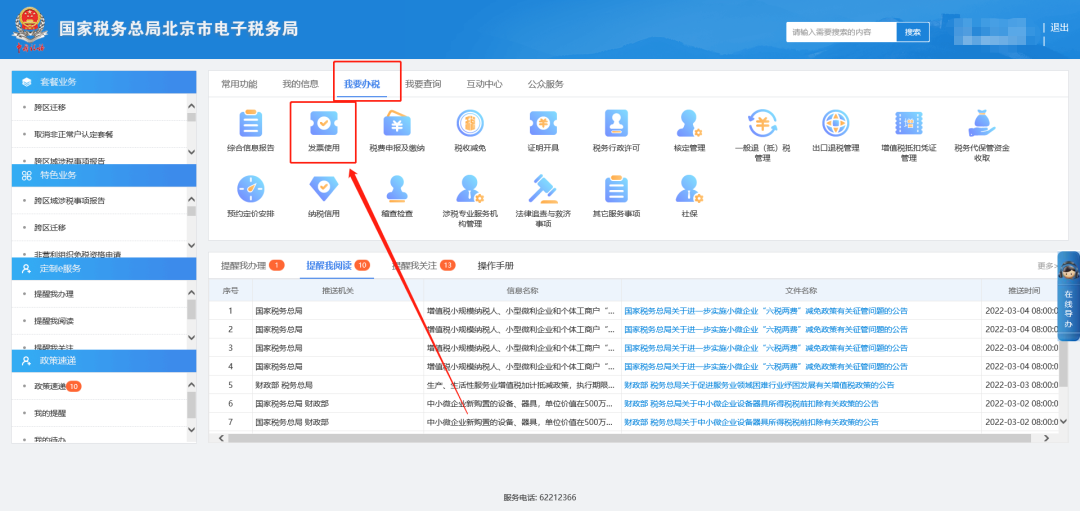Open first row's 文件名称 announcement link
Image resolution: width=1080 pixels, height=511 pixels.
[765, 311]
